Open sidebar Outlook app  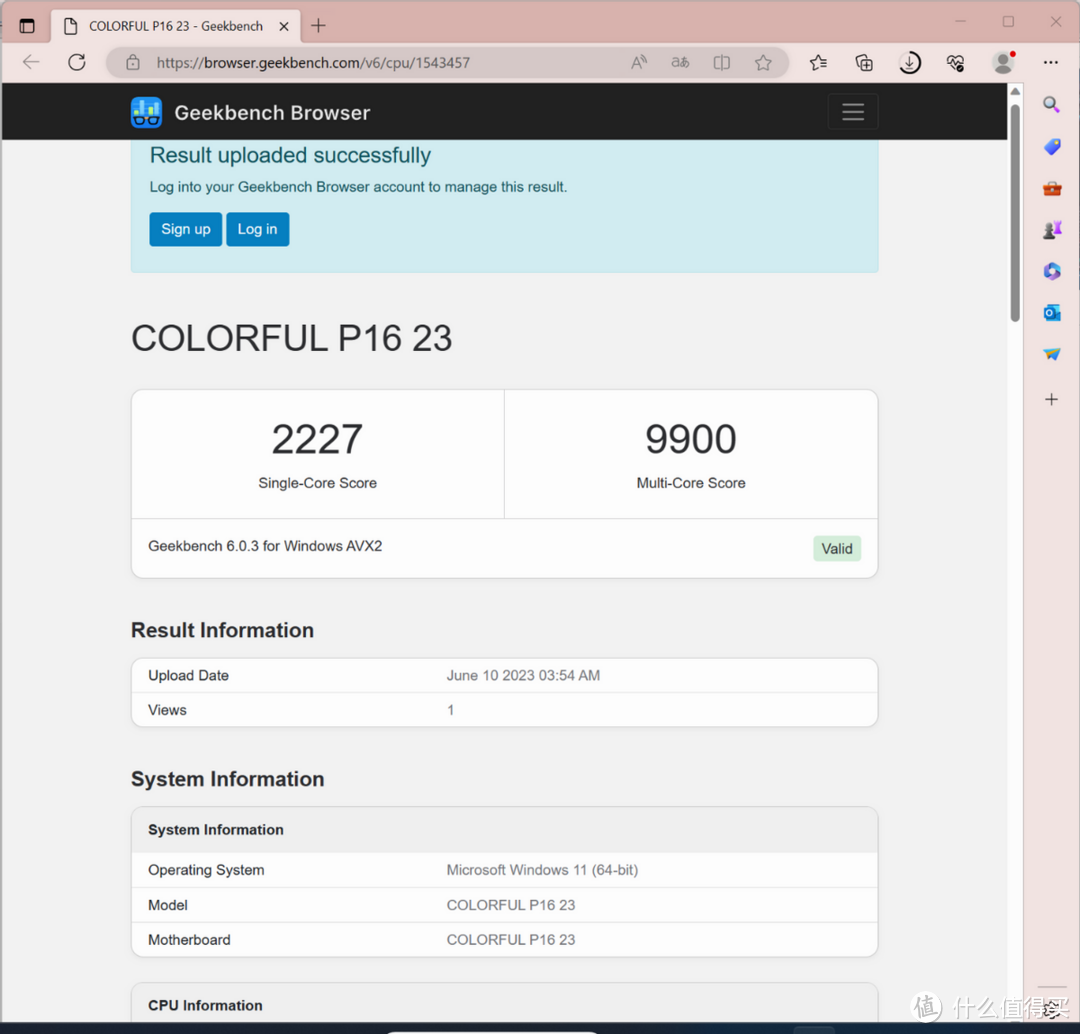(1051, 313)
